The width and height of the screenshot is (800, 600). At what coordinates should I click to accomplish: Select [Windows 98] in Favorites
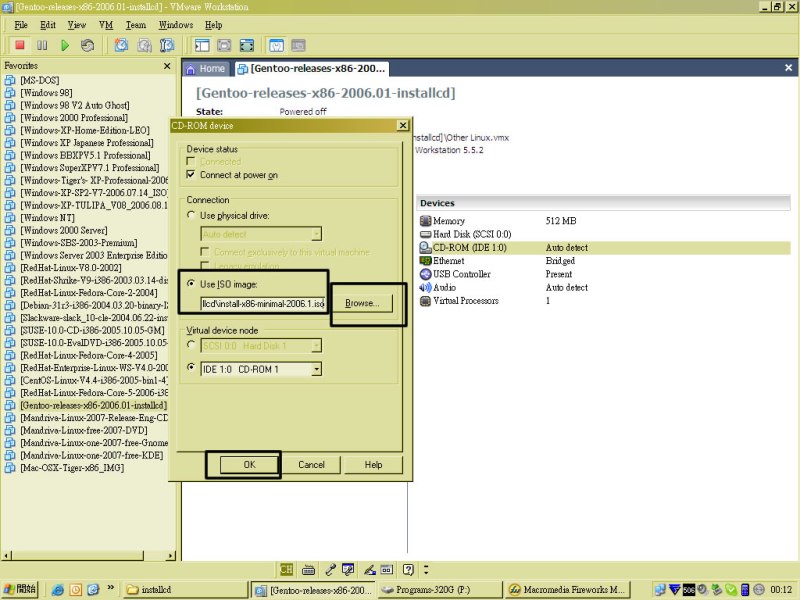coord(46,92)
